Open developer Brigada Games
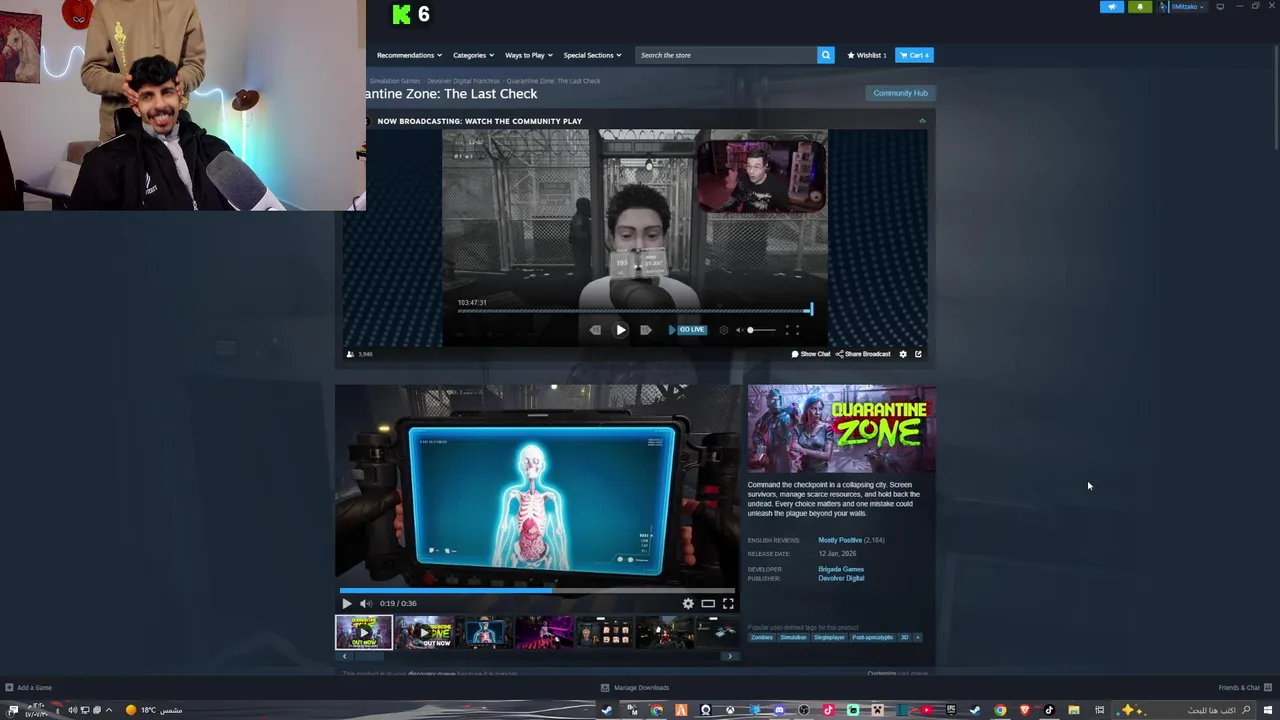Screen dimensions: 1280x720 tap(841, 569)
